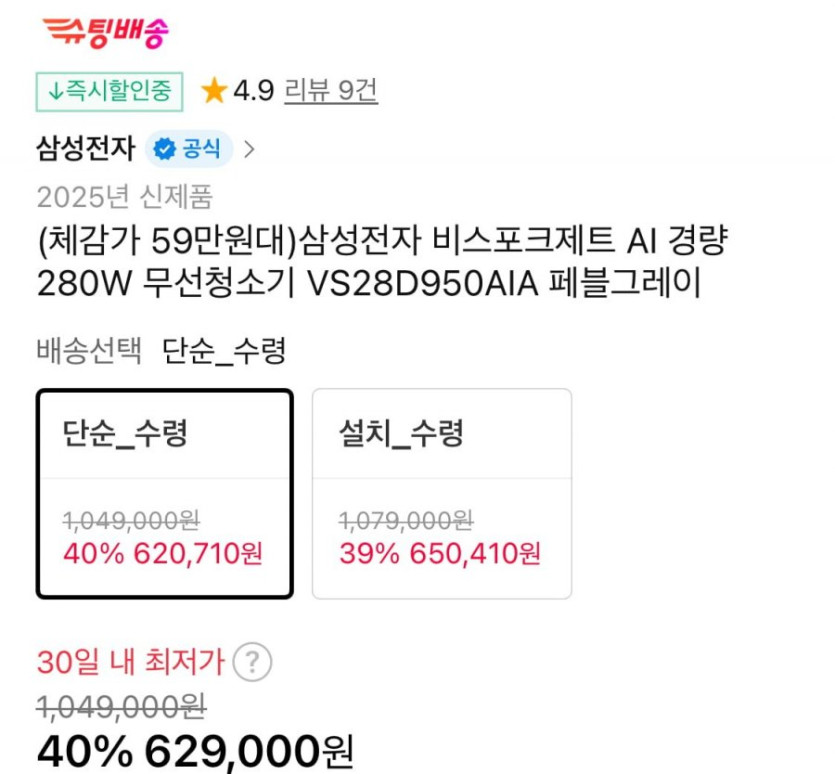Tap the 40% 620,710원 discounted price
Viewport: 835px width, 774px height.
coord(163,552)
